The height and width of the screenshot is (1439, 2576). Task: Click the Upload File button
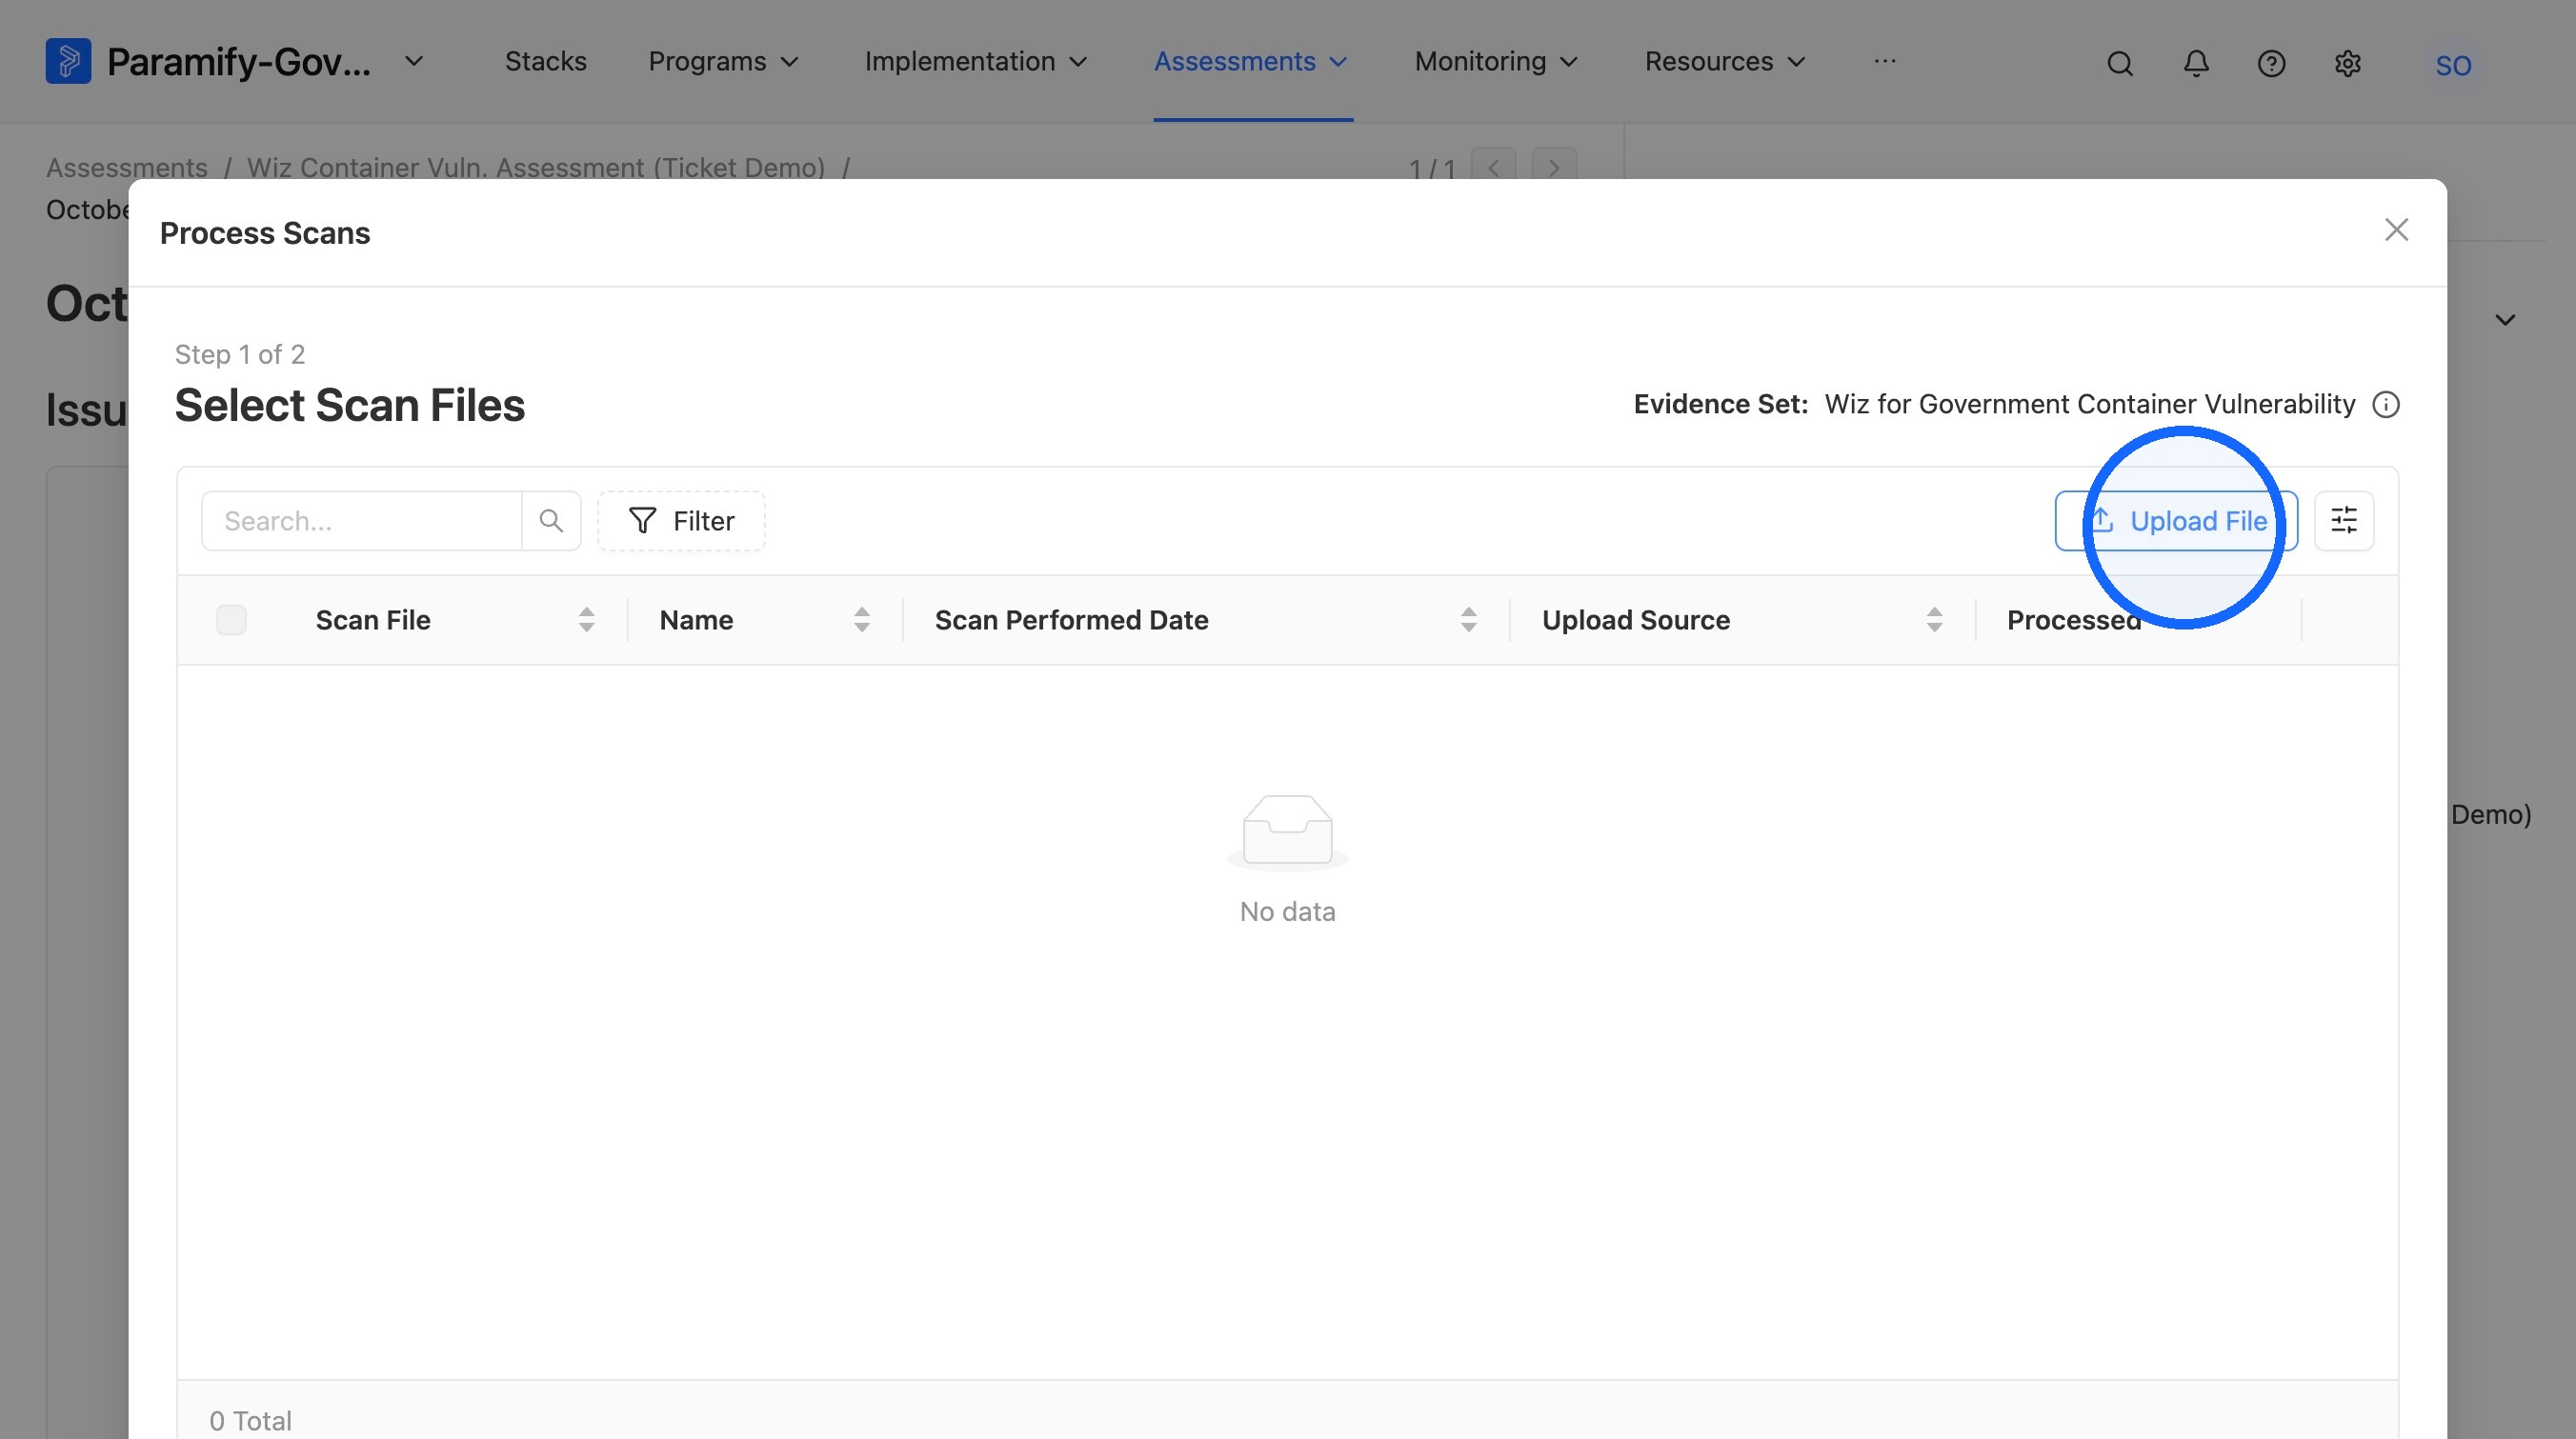(2176, 521)
